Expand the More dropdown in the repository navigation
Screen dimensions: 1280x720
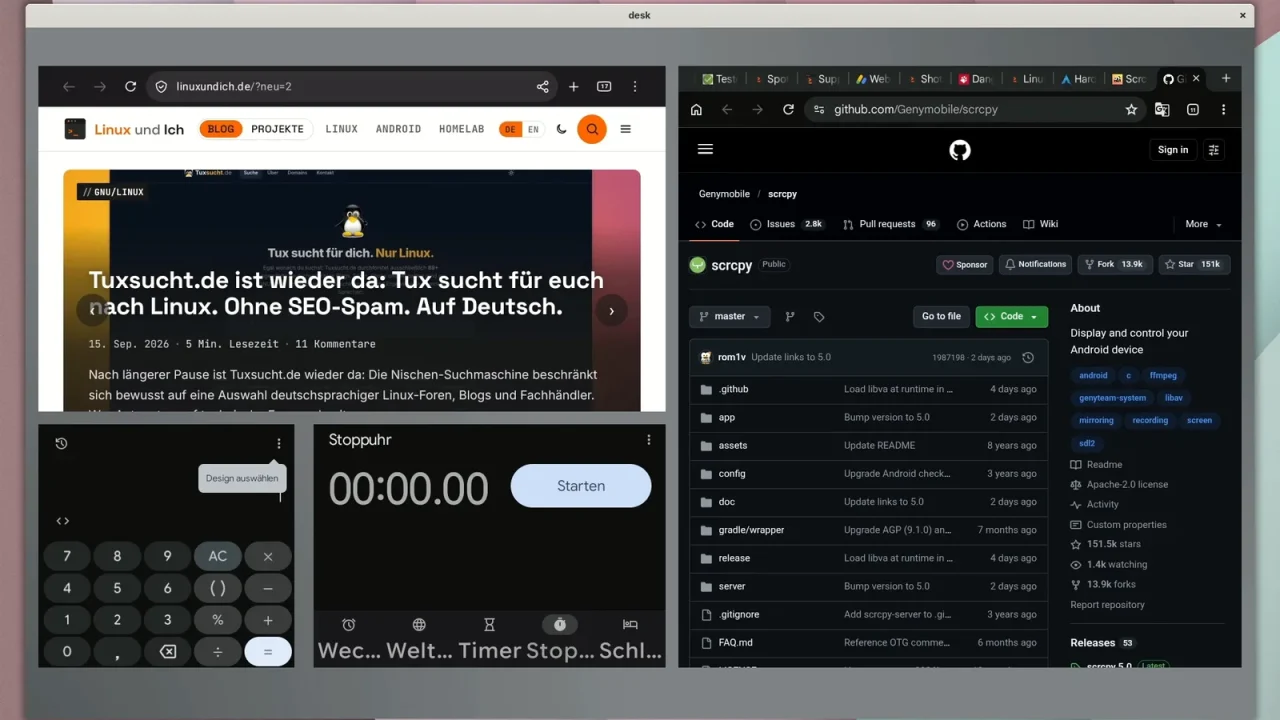click(x=1204, y=224)
